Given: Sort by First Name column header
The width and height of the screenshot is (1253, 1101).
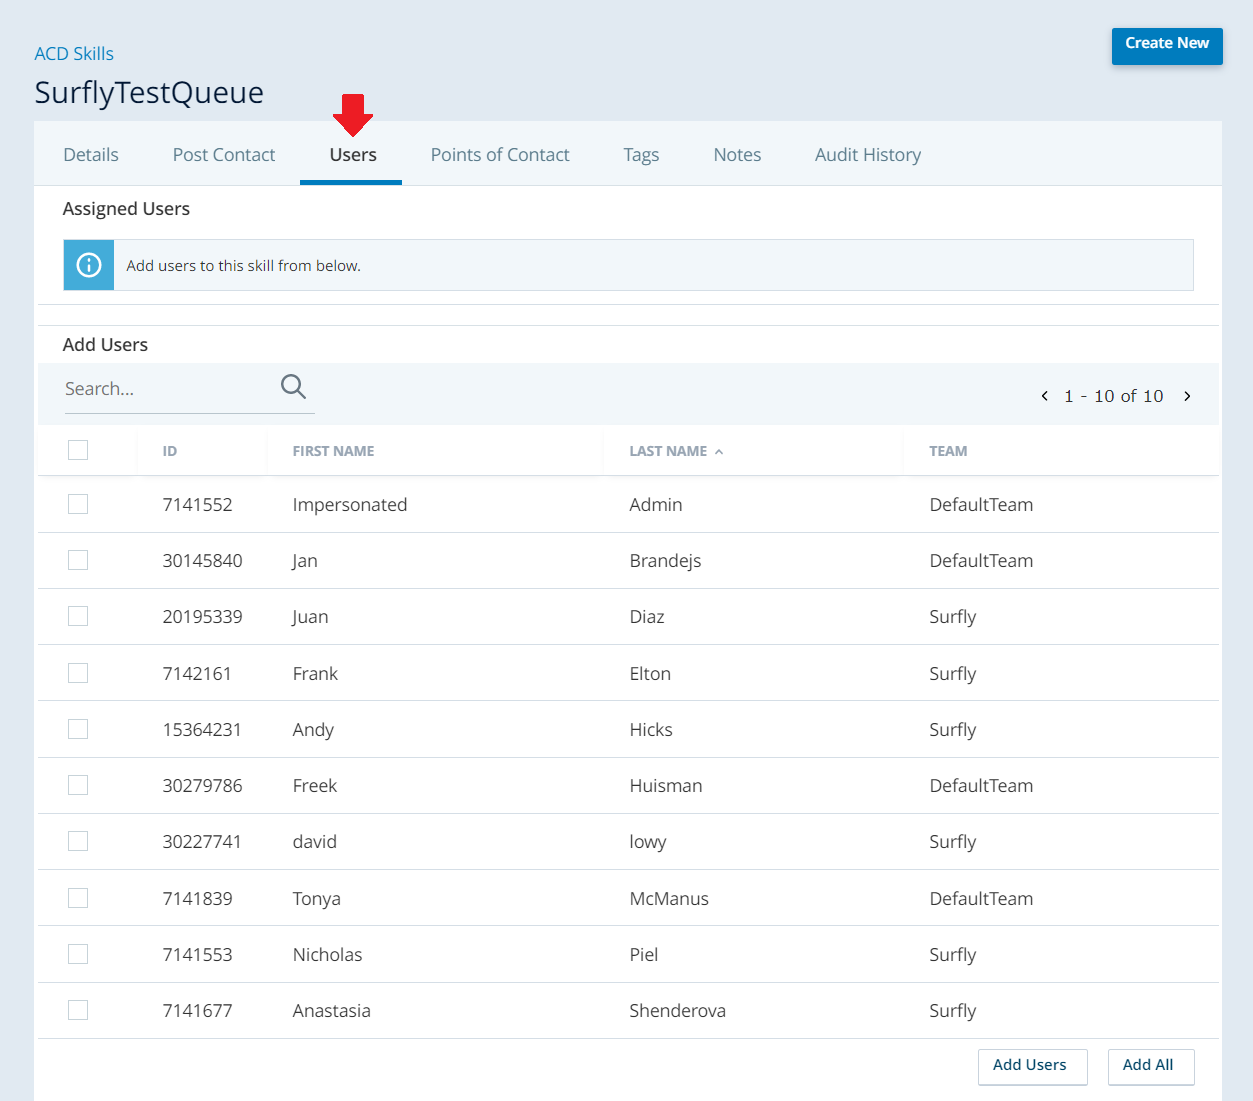Looking at the screenshot, I should (333, 451).
